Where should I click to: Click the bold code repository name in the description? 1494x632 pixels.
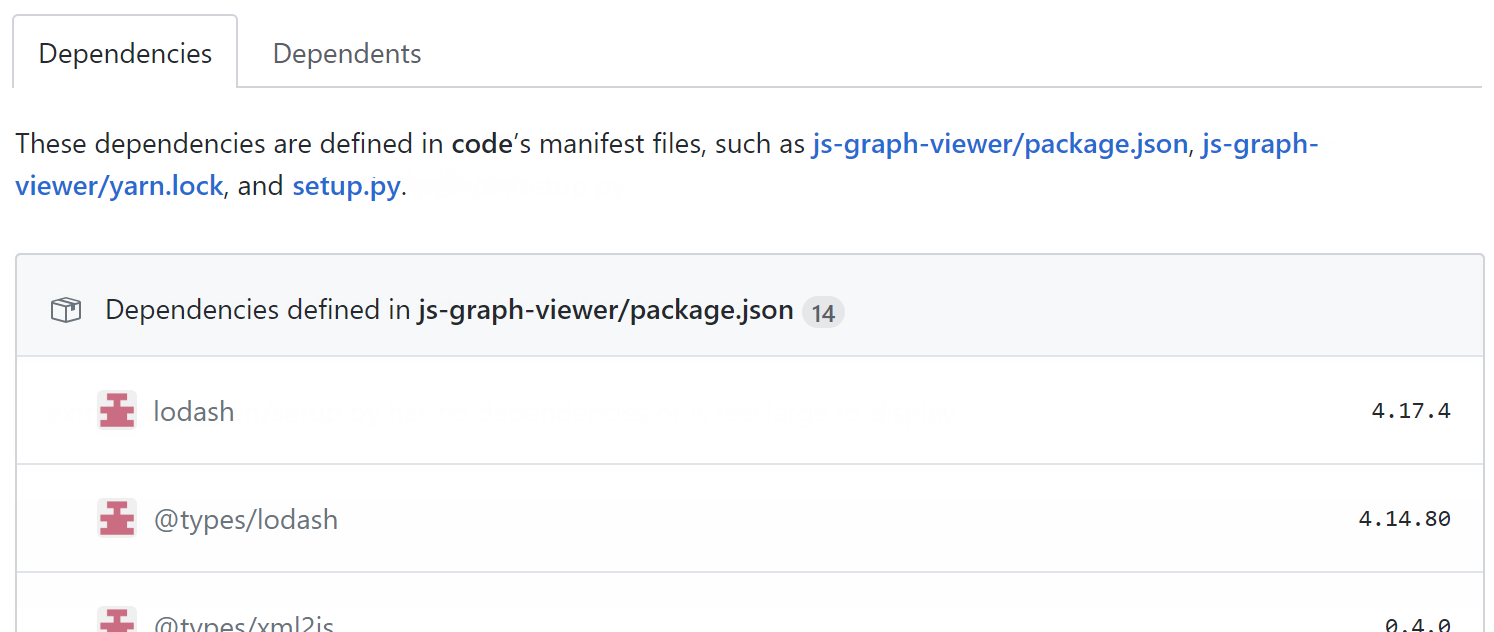coord(481,143)
